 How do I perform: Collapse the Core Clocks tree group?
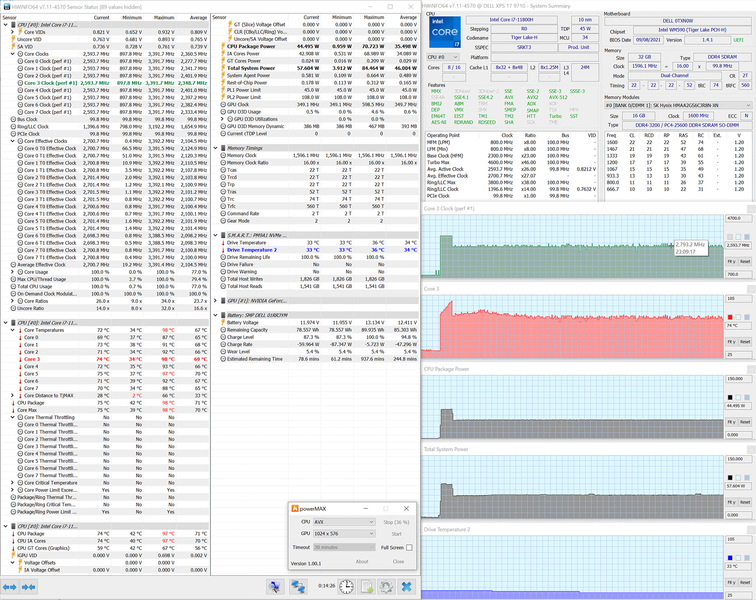(x=13, y=54)
